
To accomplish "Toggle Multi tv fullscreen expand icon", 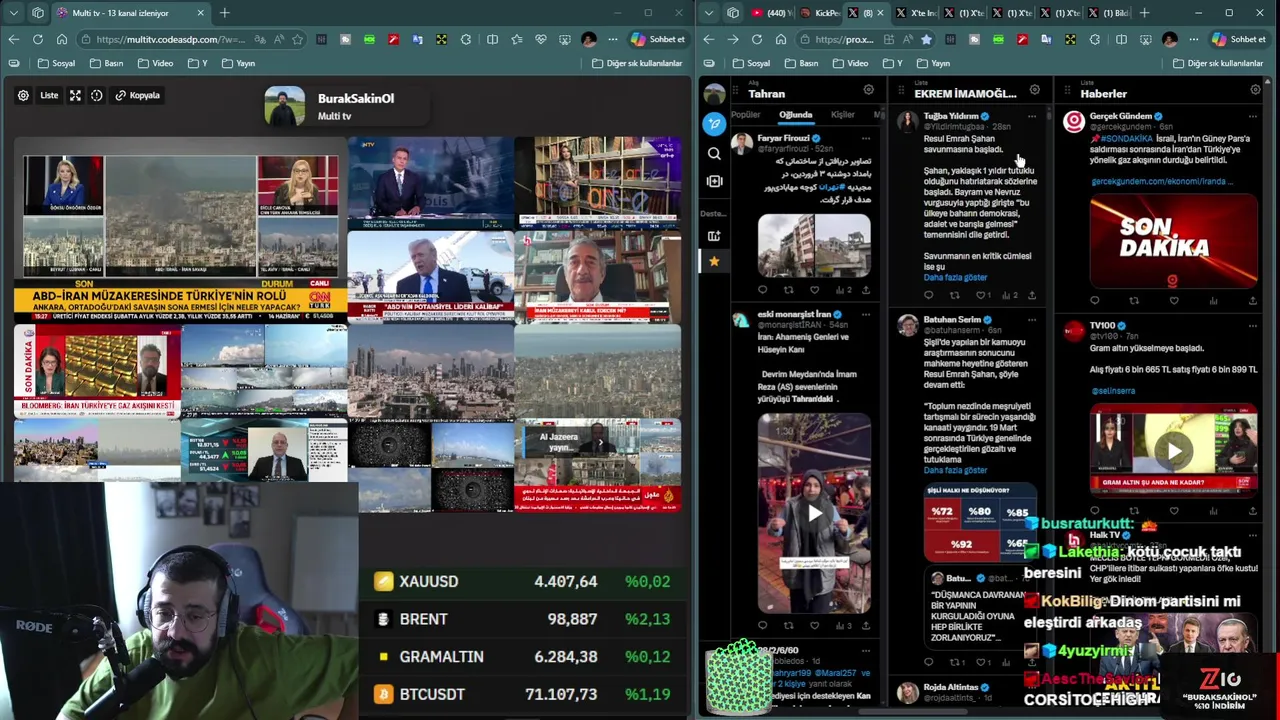I will pyautogui.click(x=75, y=95).
